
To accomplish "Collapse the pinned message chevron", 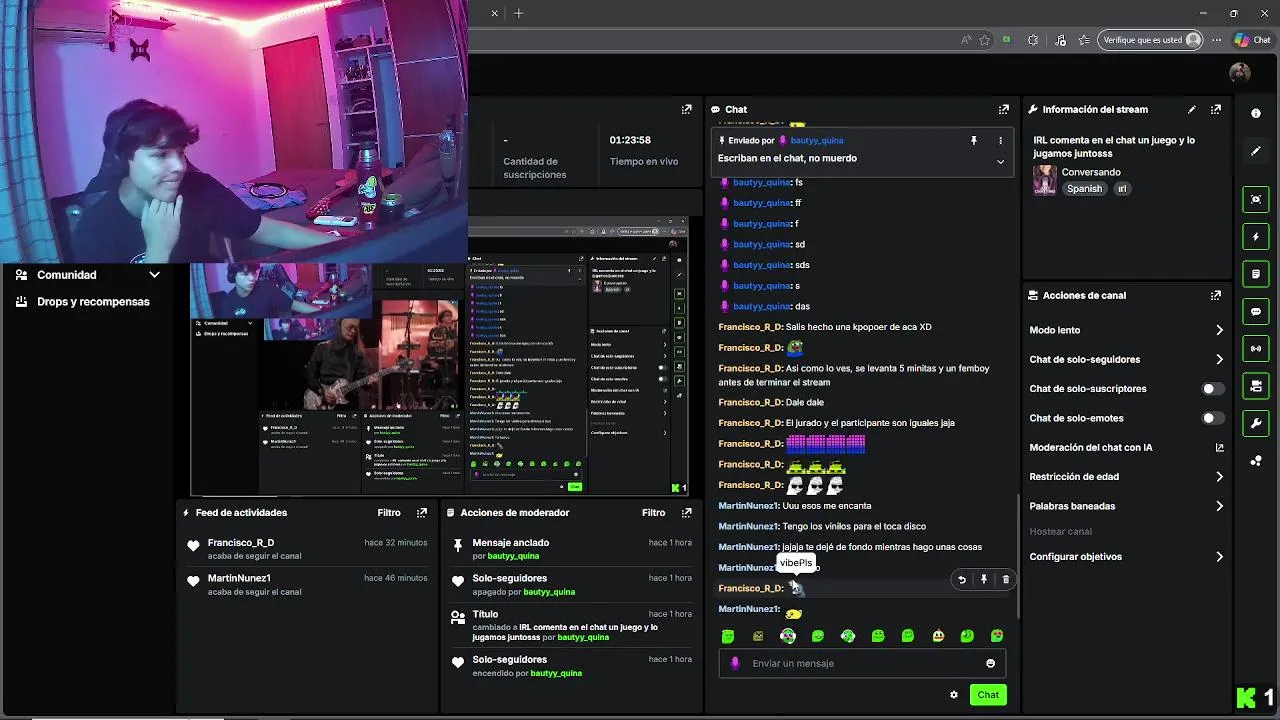I will (x=1000, y=161).
